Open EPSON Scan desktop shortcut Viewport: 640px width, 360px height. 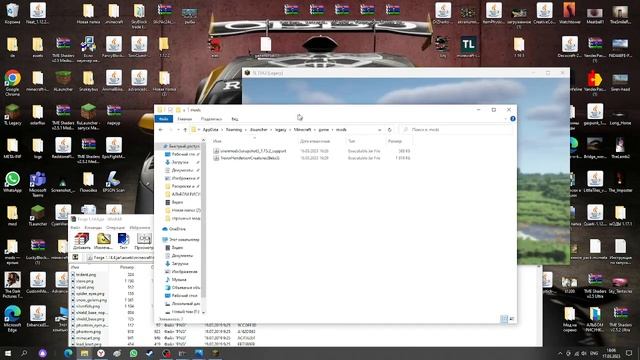point(113,182)
